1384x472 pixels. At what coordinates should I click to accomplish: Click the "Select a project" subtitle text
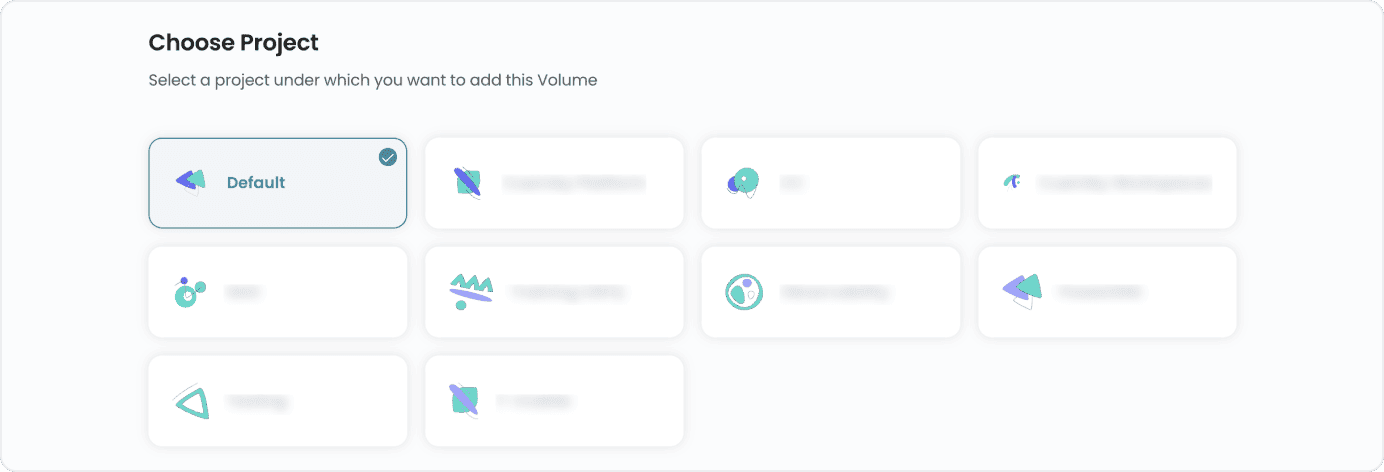tap(372, 80)
